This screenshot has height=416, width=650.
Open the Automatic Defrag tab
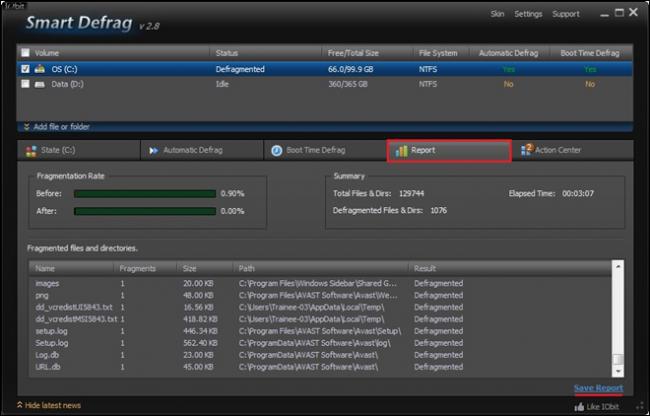[x=202, y=150]
